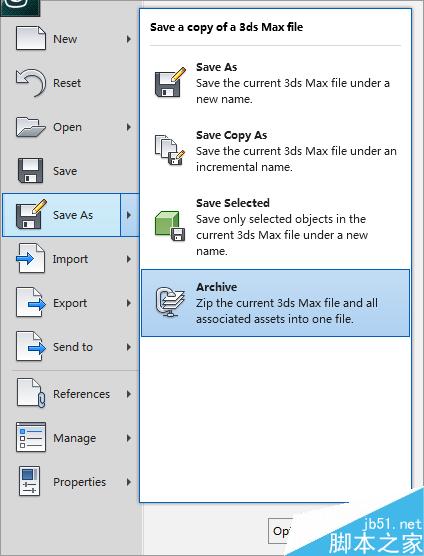Select Archive zip file entry
The image size is (424, 556).
point(275,303)
